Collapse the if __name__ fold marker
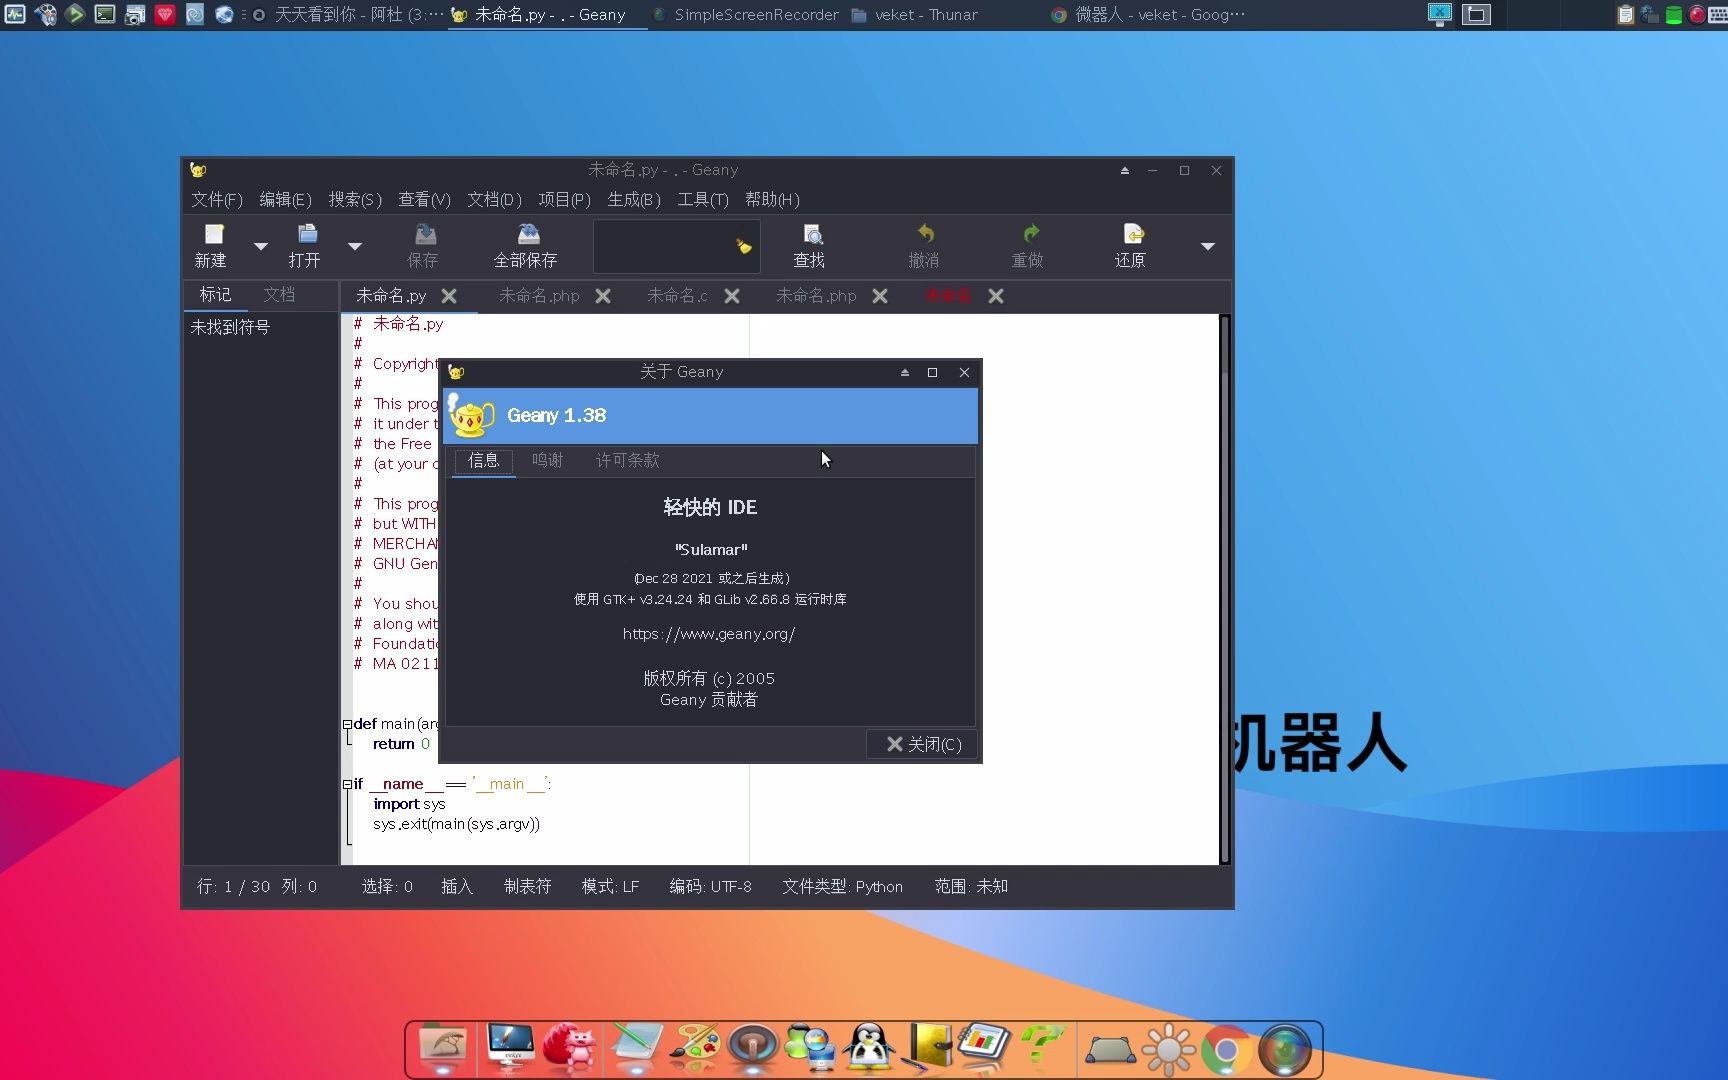This screenshot has width=1728, height=1080. [347, 784]
